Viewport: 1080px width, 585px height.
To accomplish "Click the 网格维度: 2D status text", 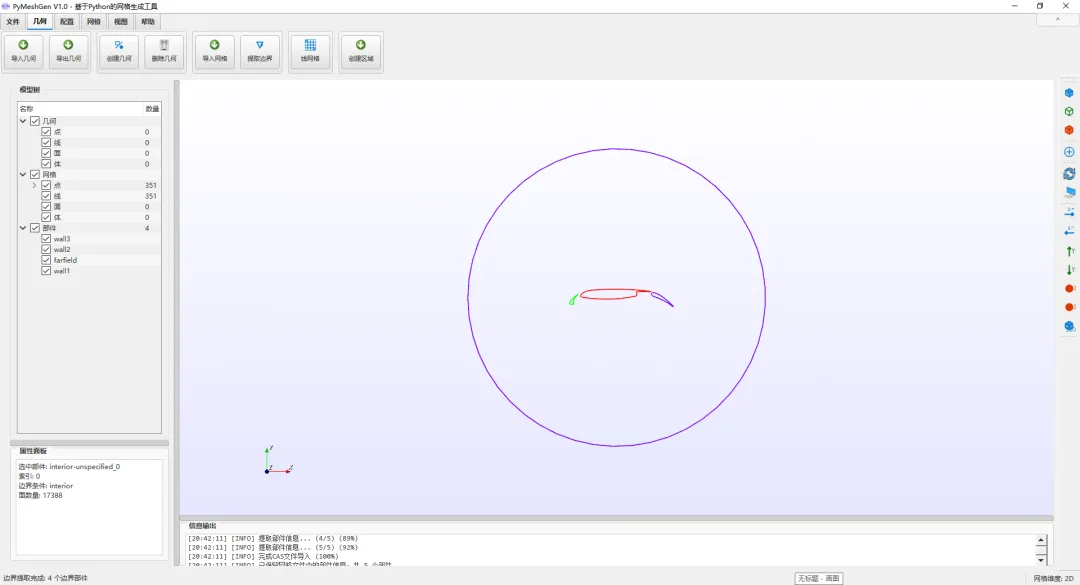I will (1053, 578).
